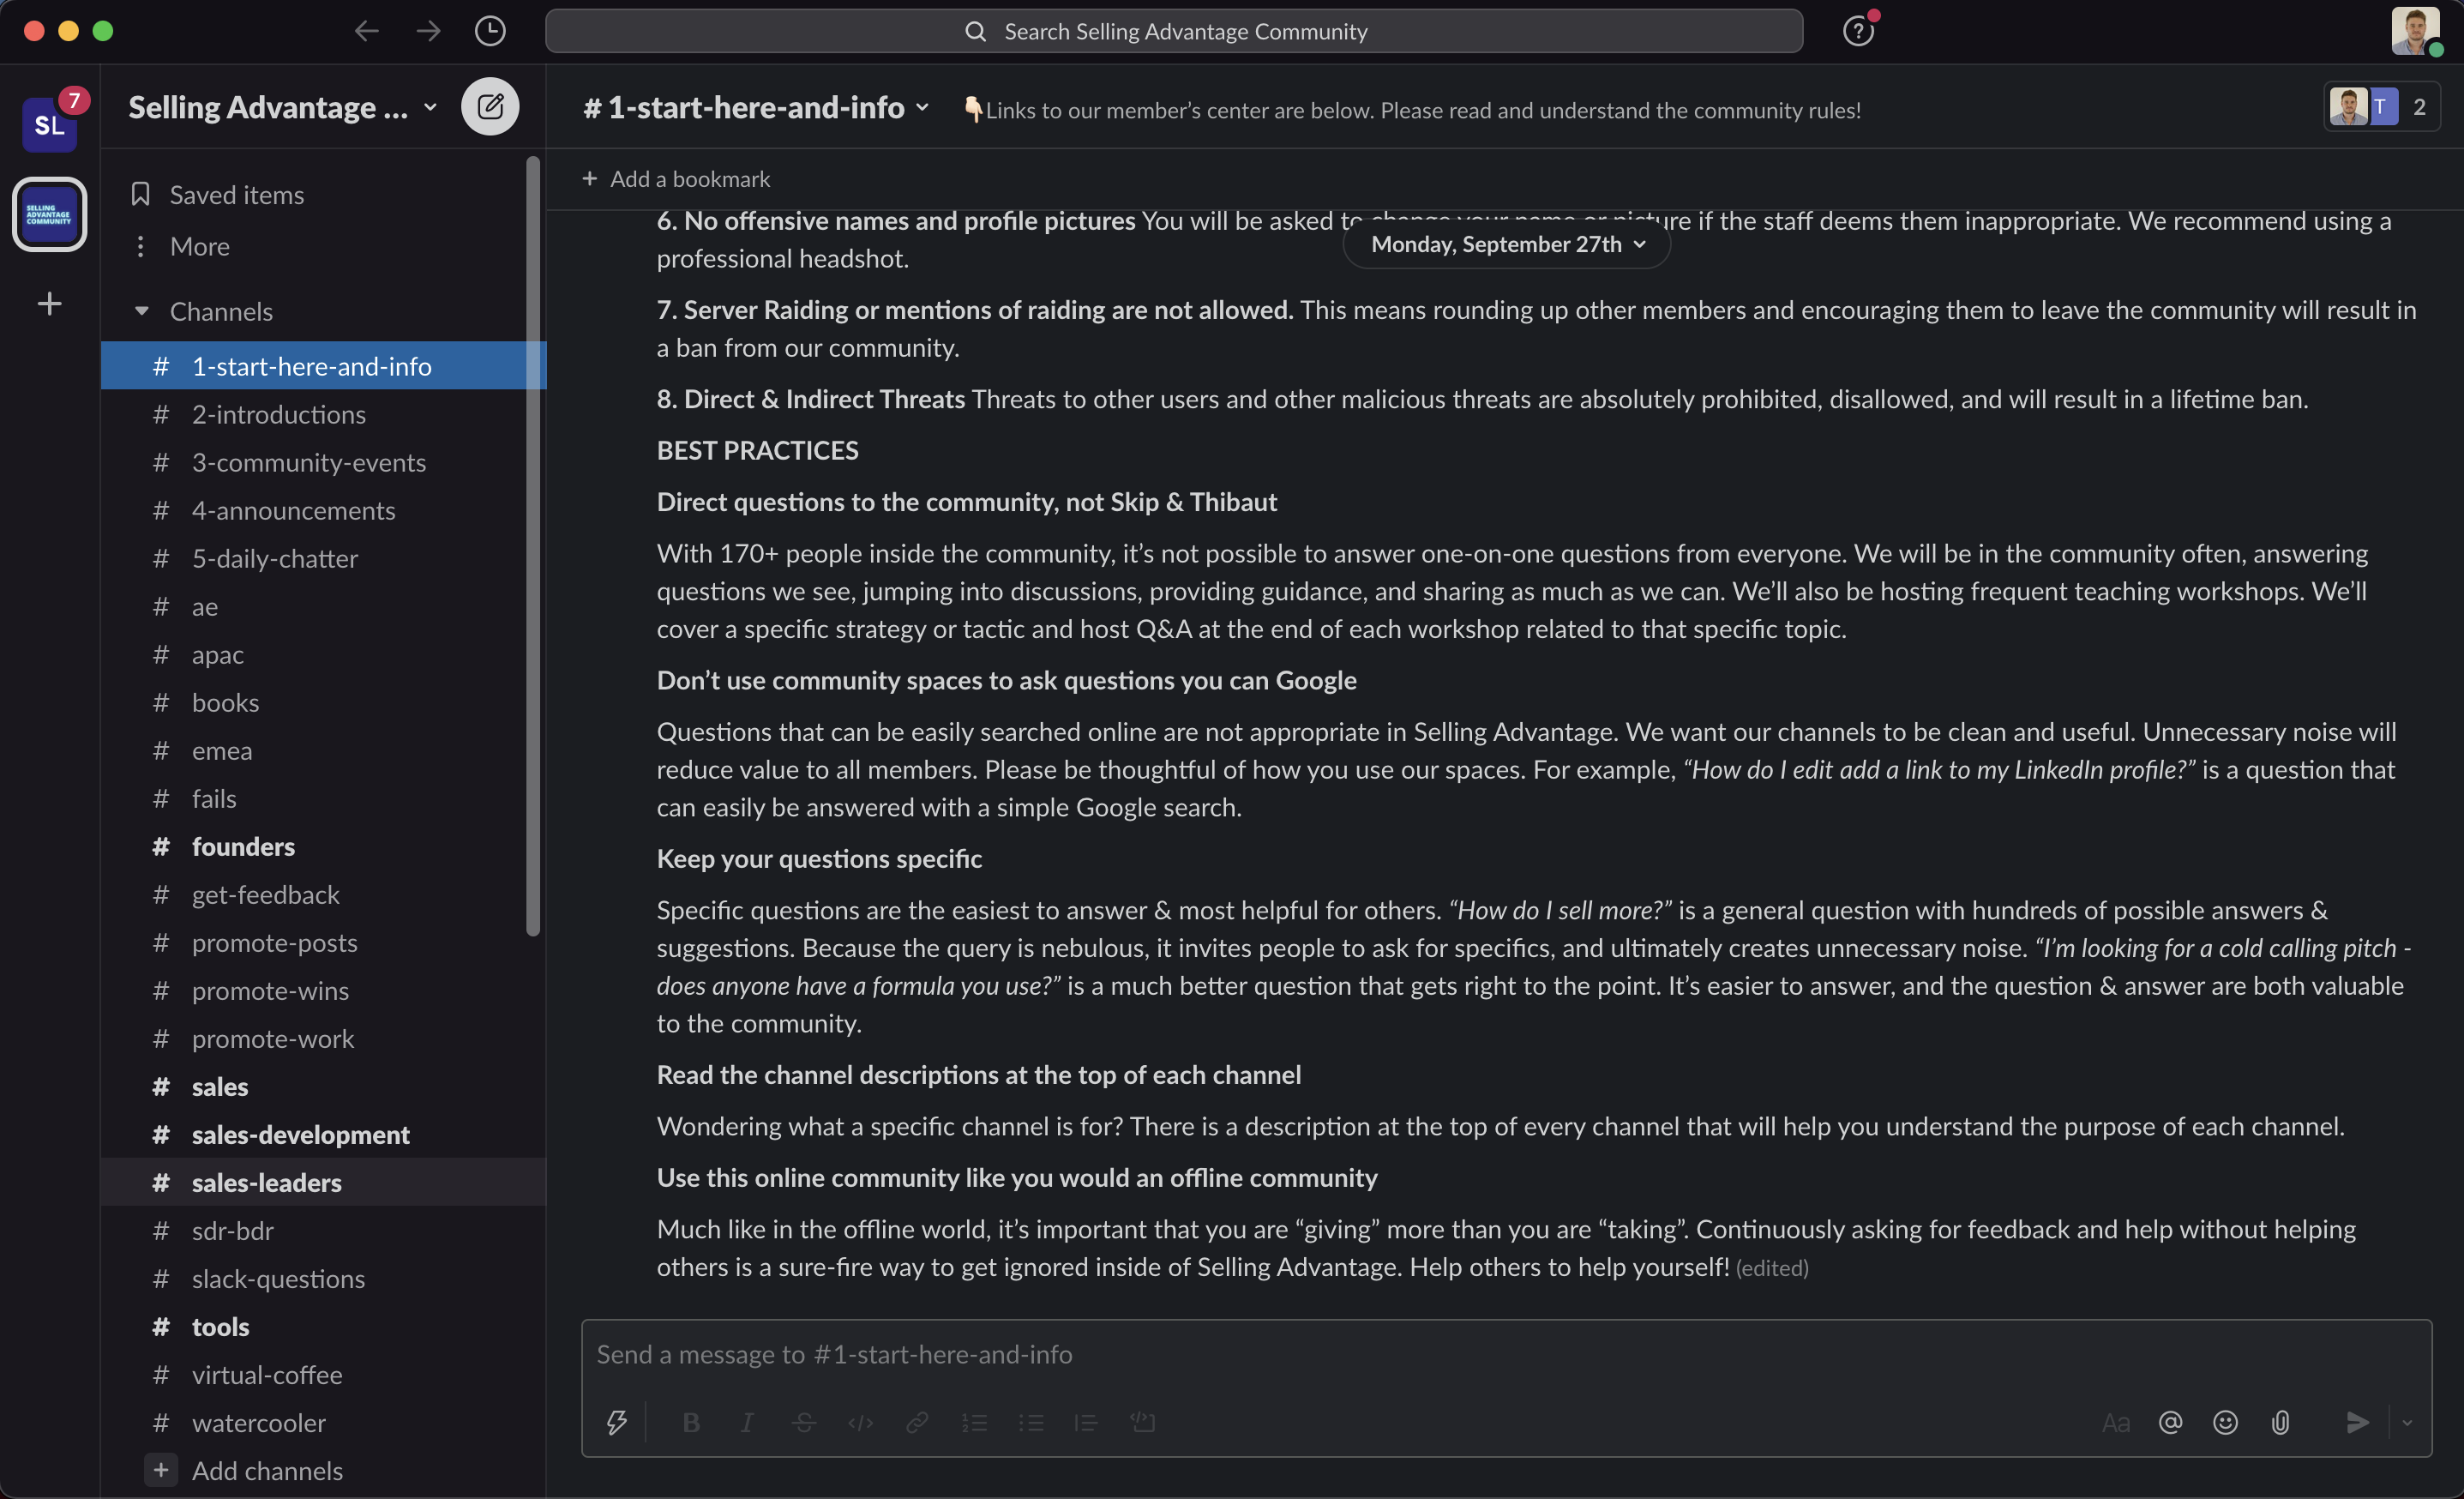
Task: Open the promote-posts channel
Action: click(x=323, y=942)
